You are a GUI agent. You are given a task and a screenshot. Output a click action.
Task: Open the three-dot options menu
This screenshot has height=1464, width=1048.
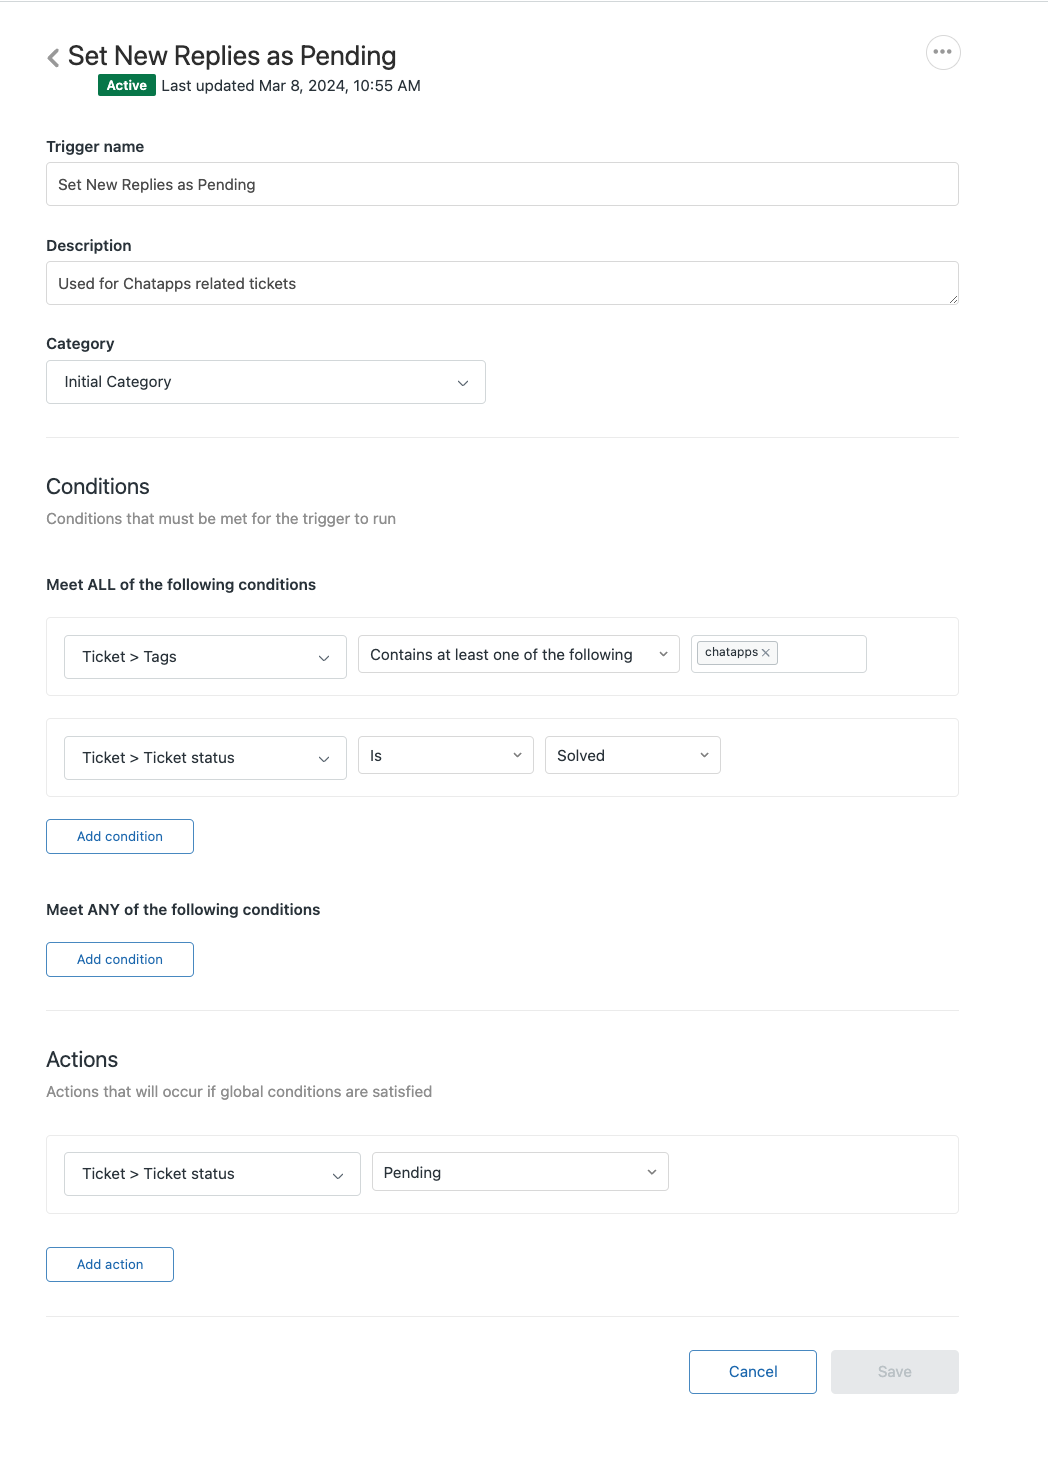943,52
